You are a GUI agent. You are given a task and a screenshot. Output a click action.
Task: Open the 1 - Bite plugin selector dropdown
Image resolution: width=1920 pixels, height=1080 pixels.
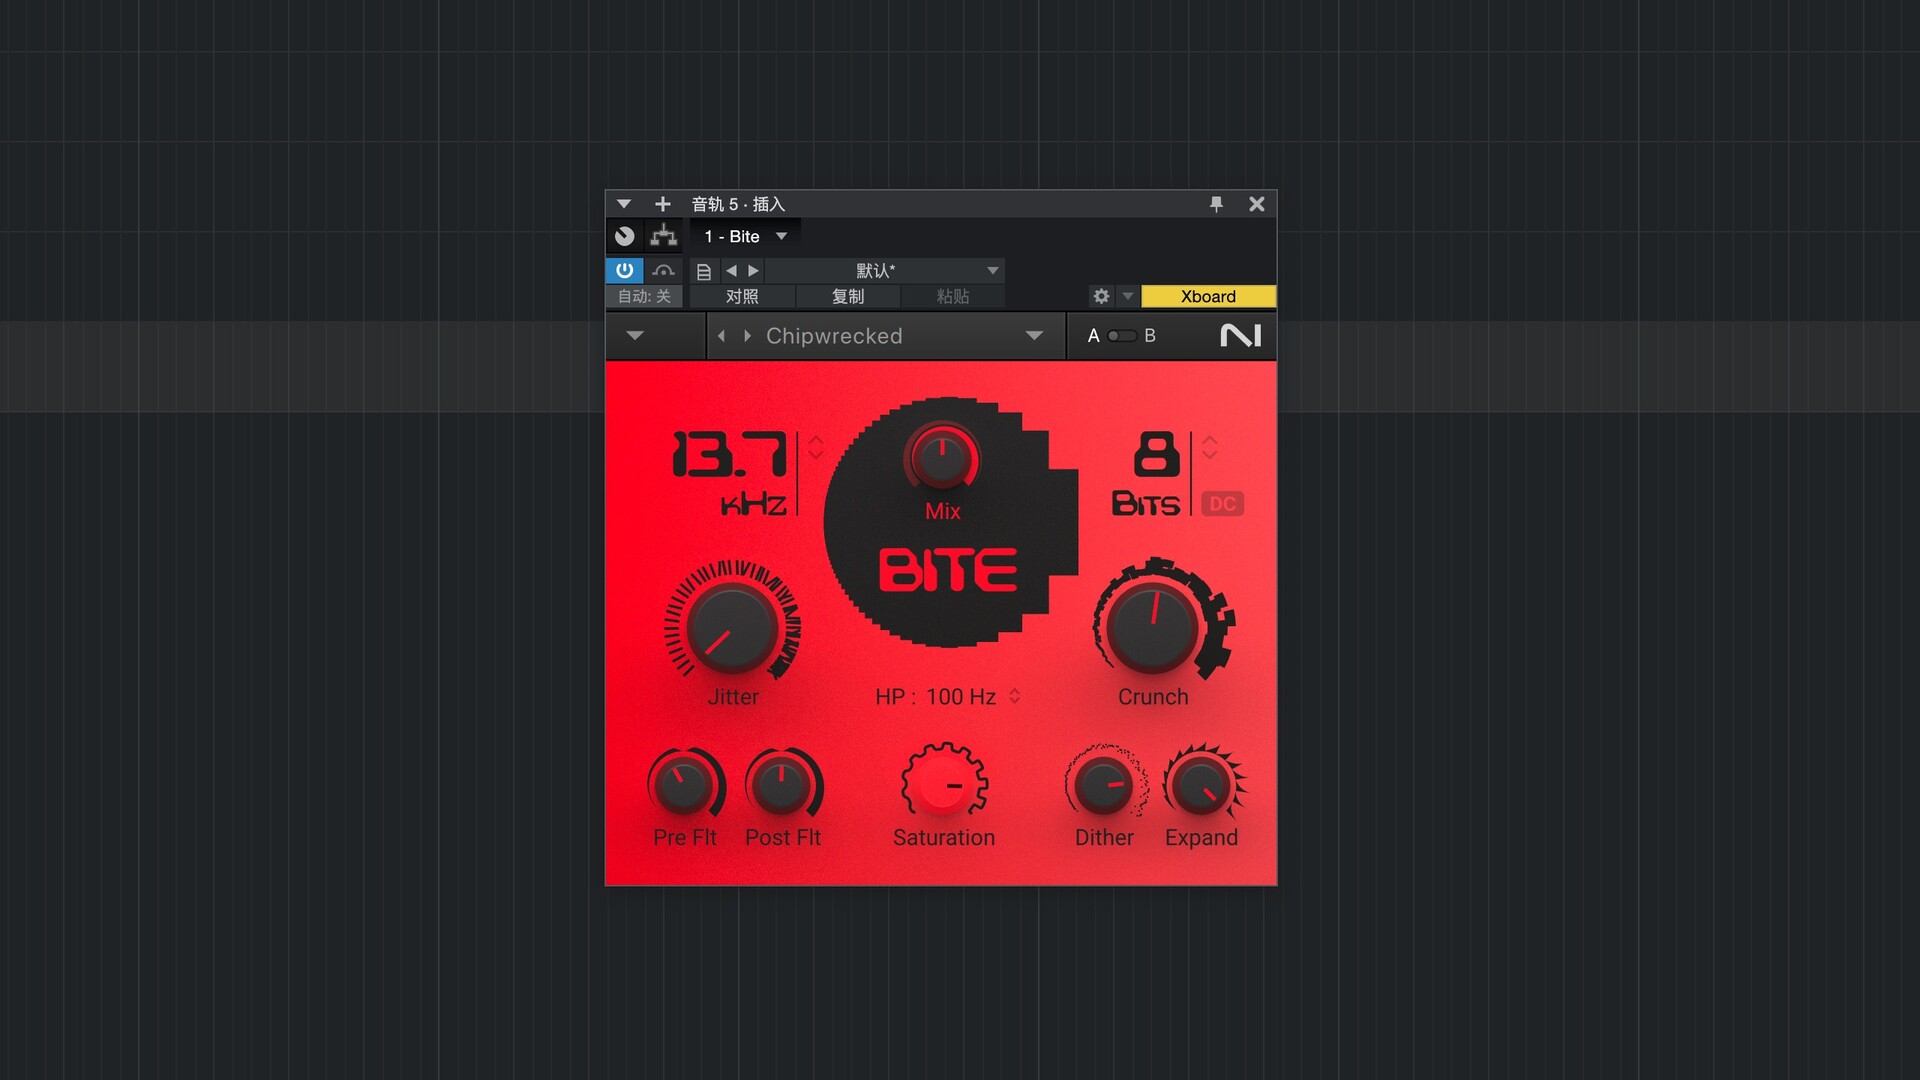[780, 236]
